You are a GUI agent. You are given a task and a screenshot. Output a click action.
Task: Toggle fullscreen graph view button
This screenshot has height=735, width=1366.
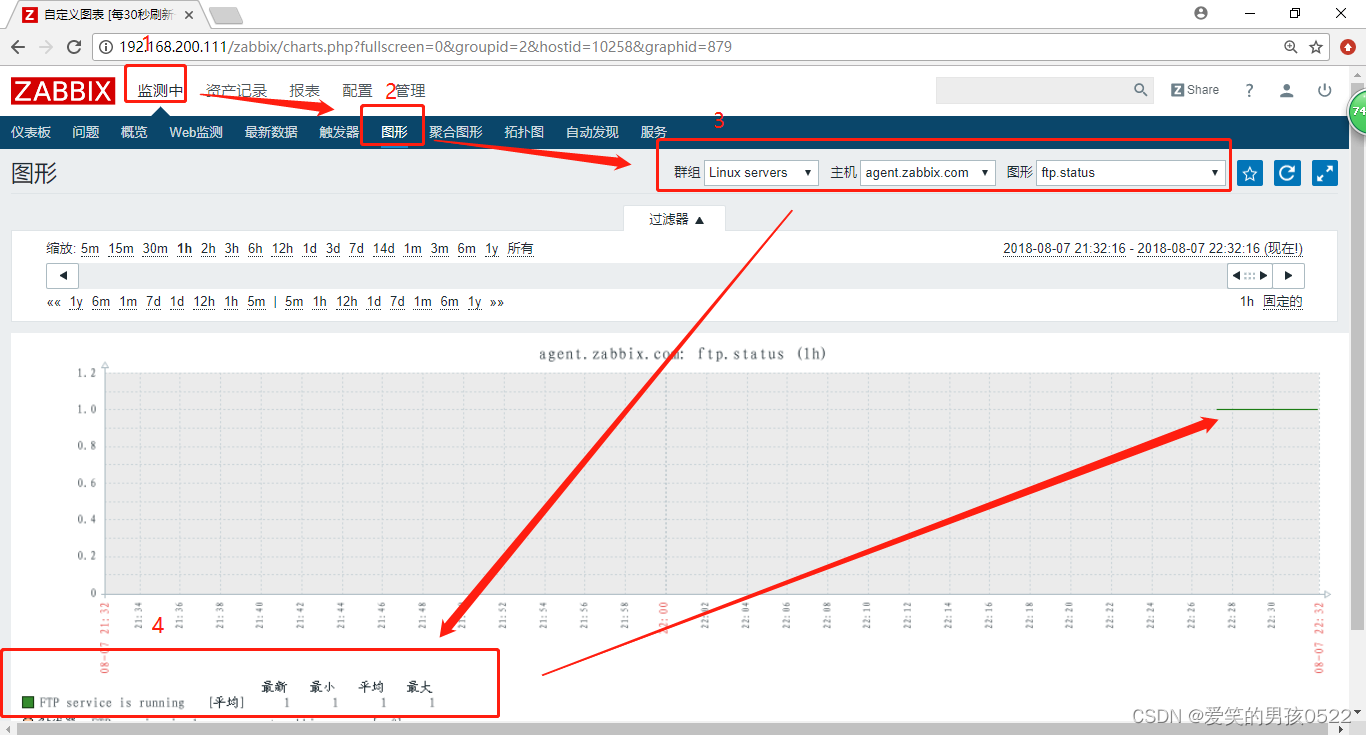click(x=1325, y=173)
